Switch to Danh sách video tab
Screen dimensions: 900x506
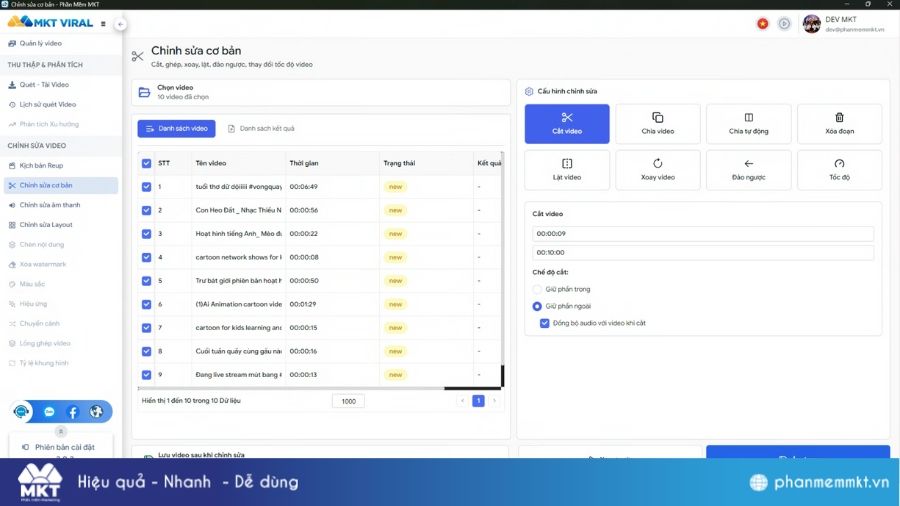pyautogui.click(x=176, y=129)
